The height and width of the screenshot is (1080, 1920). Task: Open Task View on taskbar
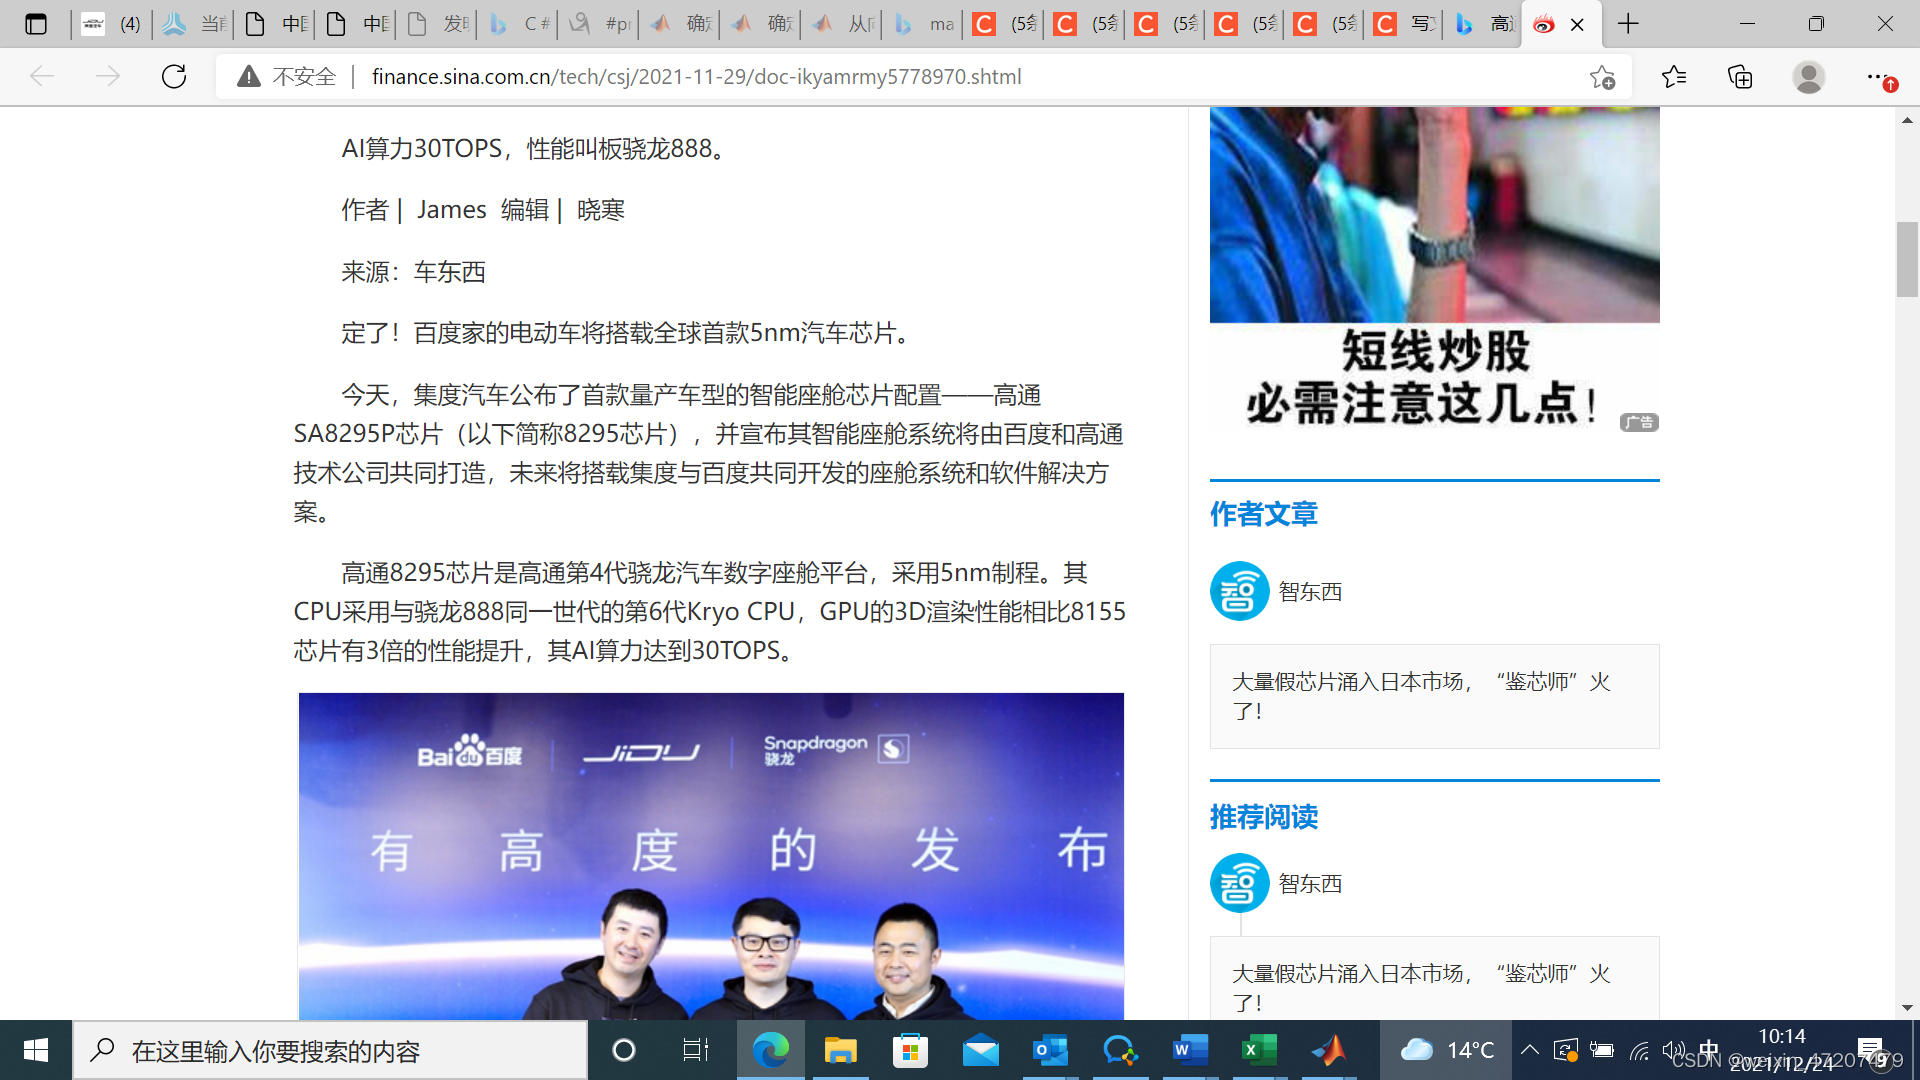pos(695,1050)
